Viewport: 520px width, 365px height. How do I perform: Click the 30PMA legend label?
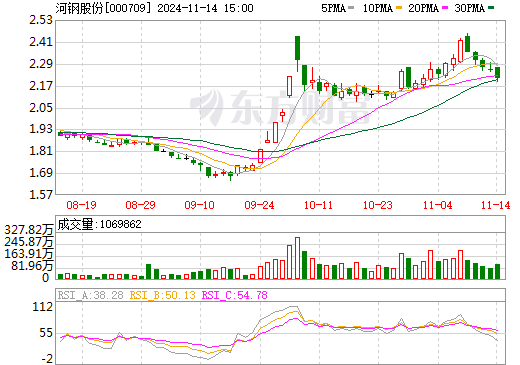coord(469,8)
